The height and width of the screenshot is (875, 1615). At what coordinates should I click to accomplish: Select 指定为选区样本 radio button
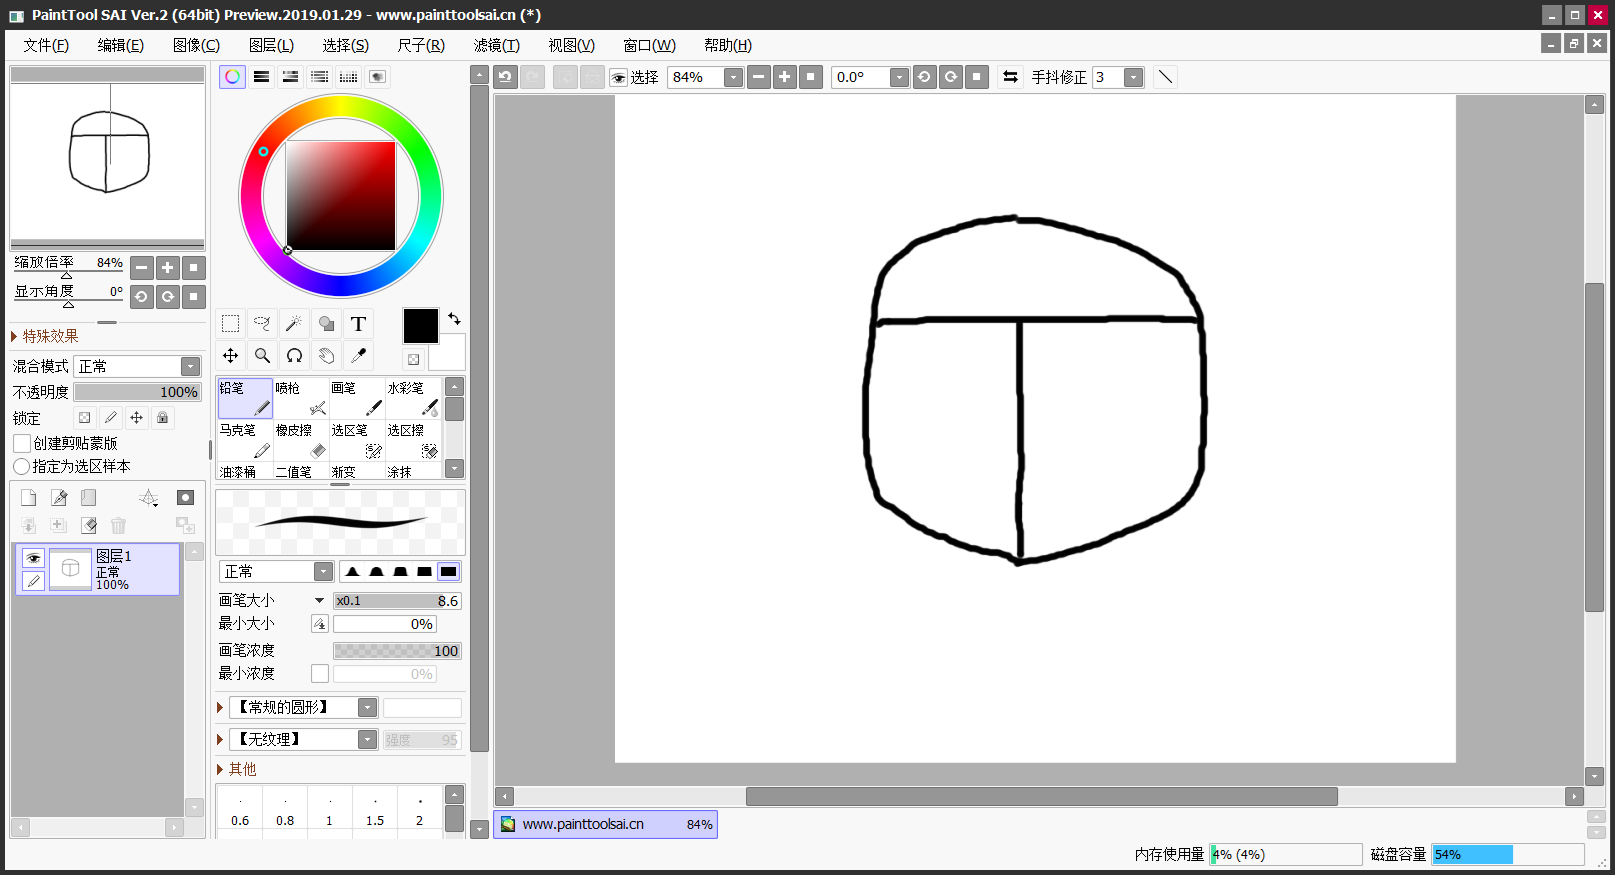[x=21, y=466]
